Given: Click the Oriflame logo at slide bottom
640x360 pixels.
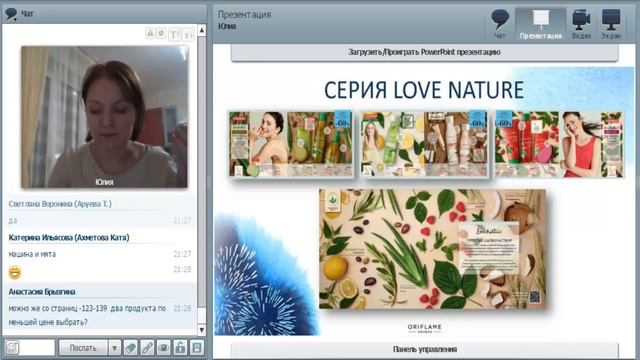Looking at the screenshot, I should point(424,328).
